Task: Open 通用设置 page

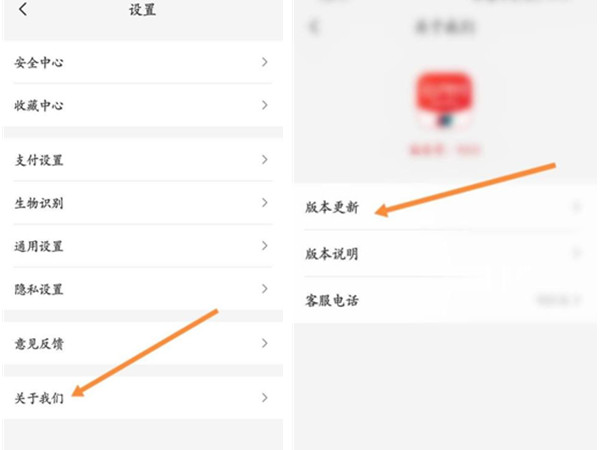Action: [143, 246]
